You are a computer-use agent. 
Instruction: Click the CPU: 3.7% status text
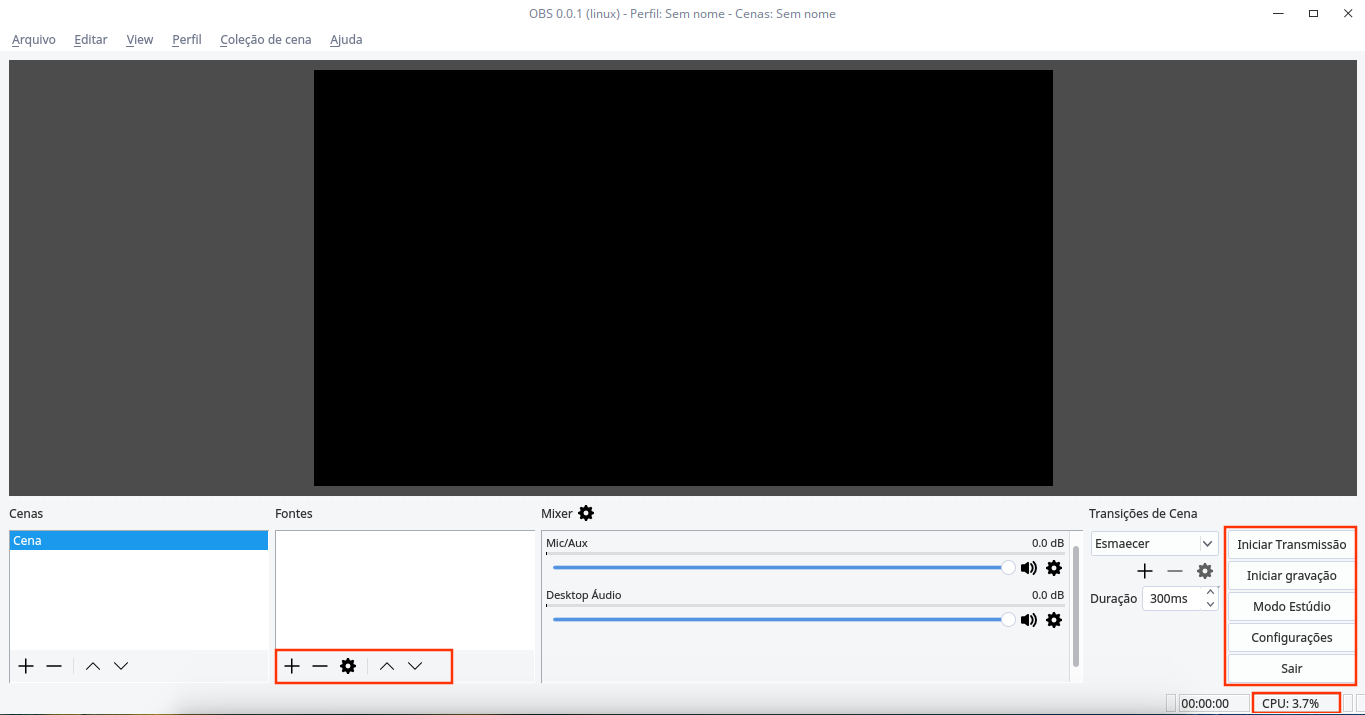point(1291,704)
